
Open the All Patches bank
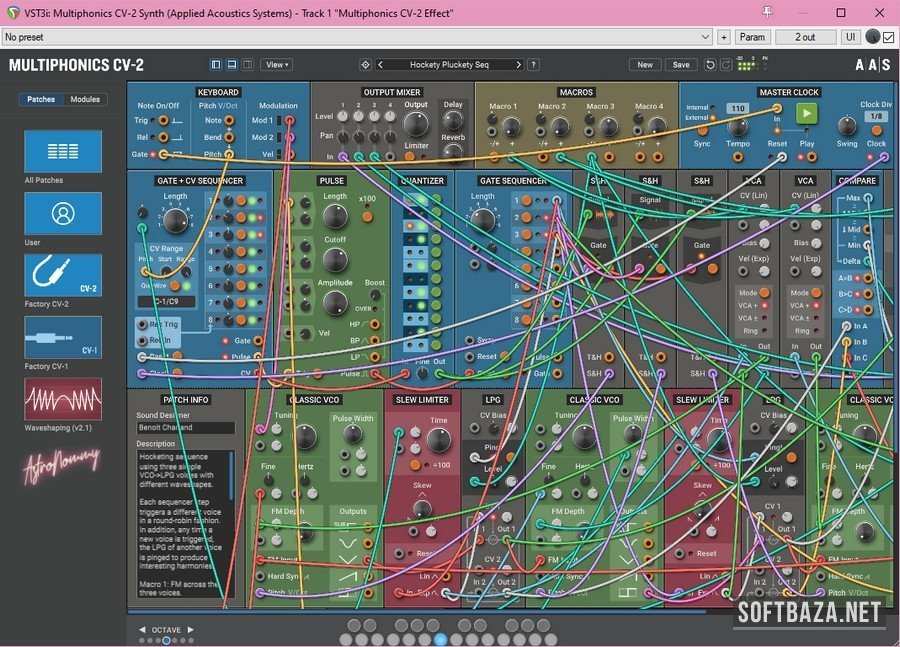[x=63, y=151]
